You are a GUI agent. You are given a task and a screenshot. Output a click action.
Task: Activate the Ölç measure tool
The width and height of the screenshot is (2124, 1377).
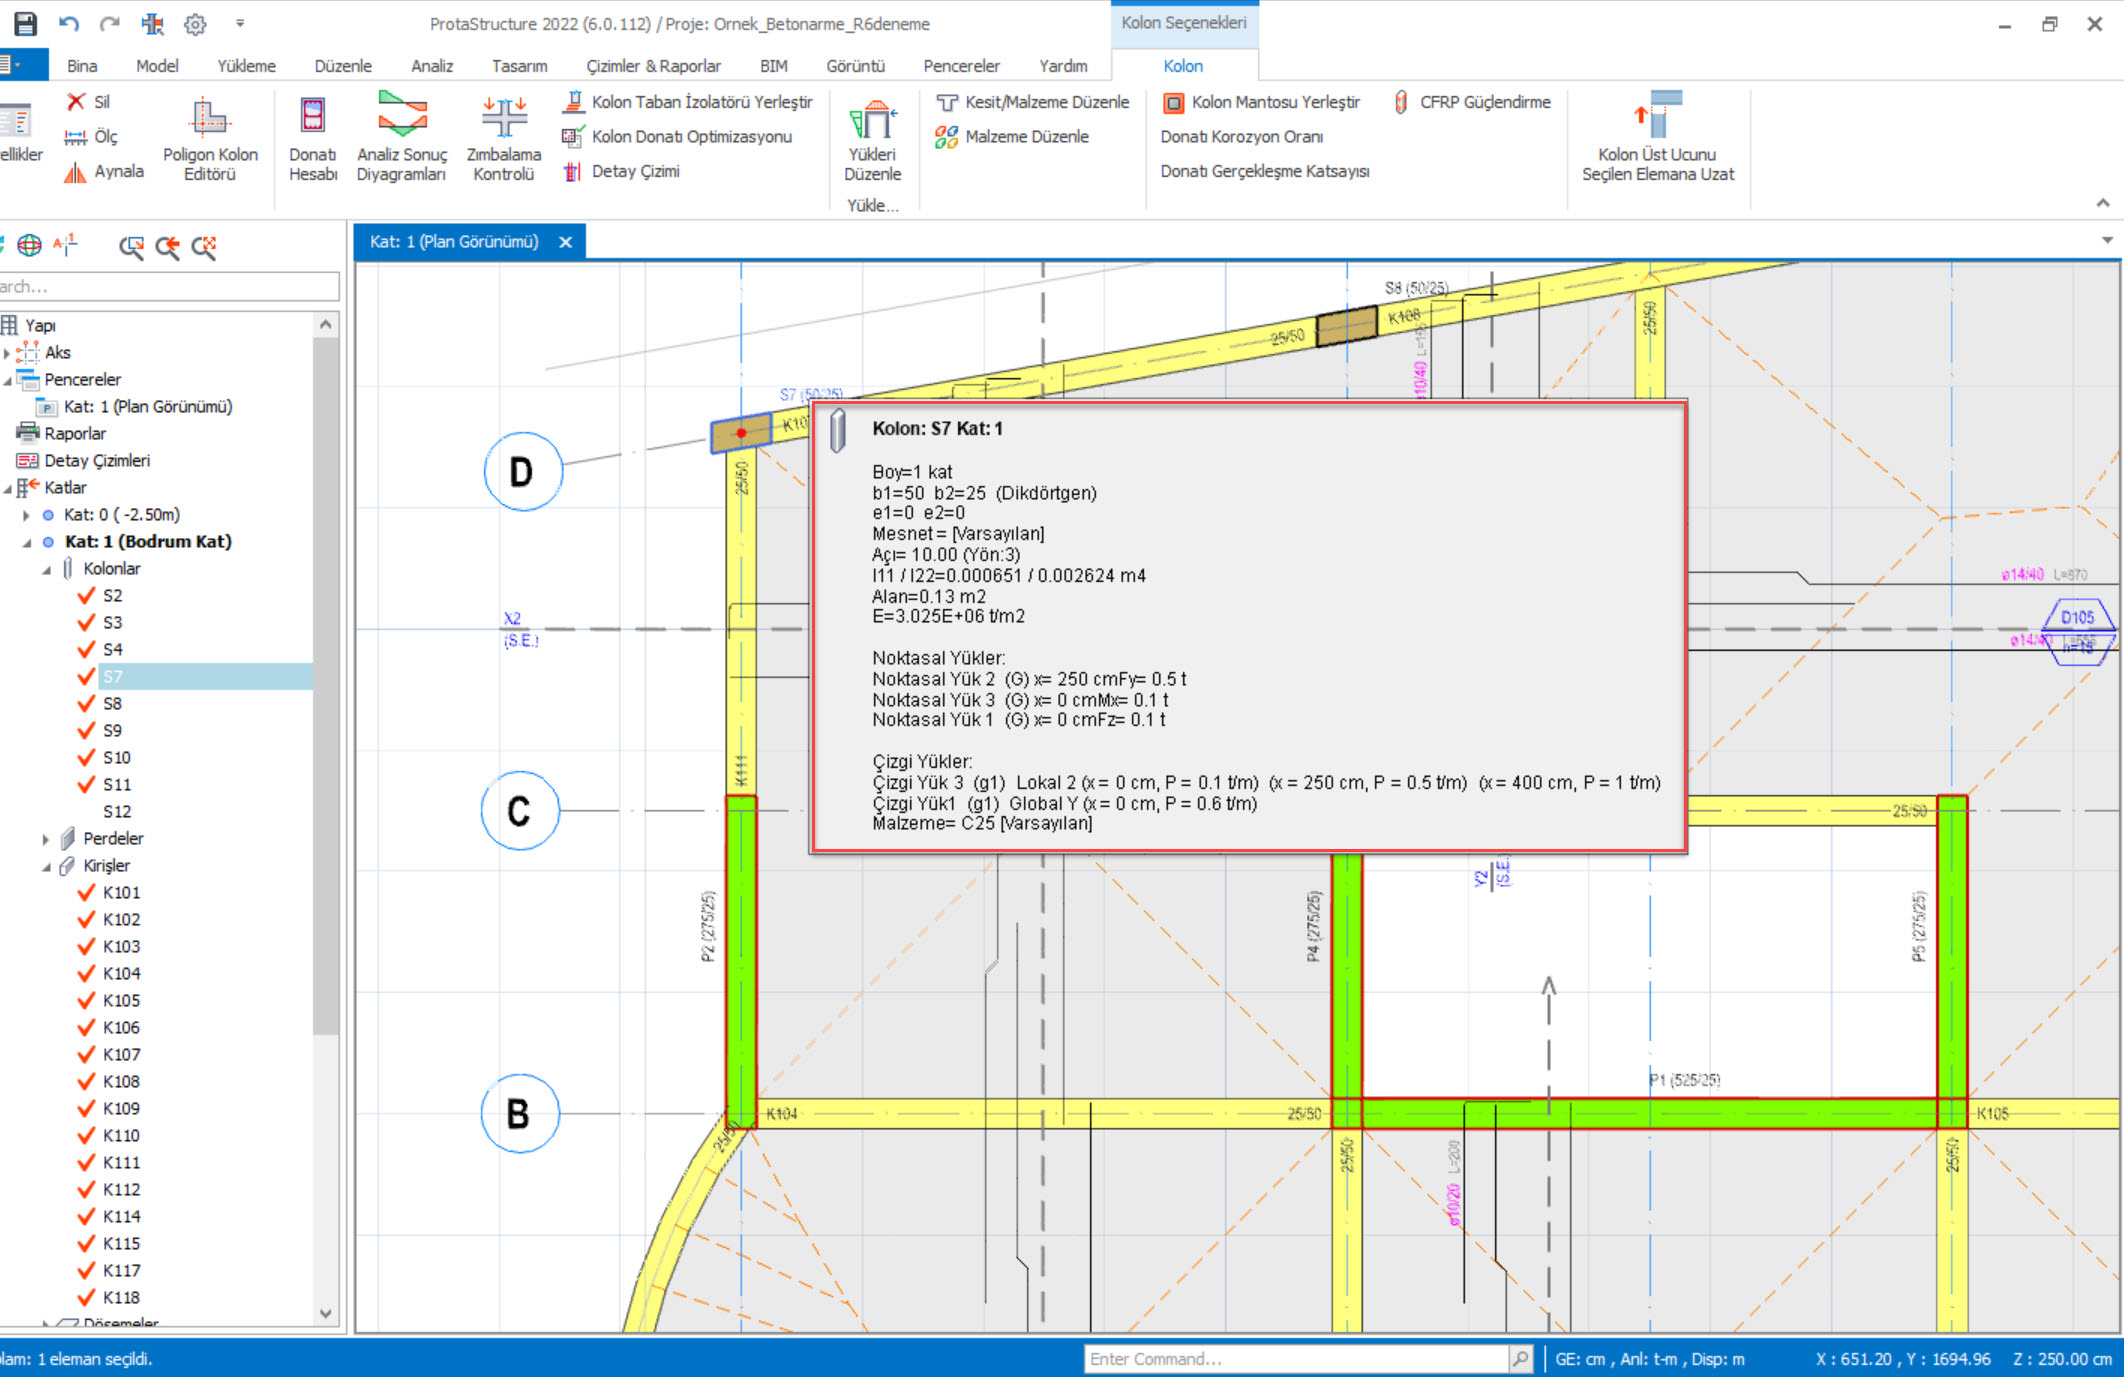coord(90,136)
